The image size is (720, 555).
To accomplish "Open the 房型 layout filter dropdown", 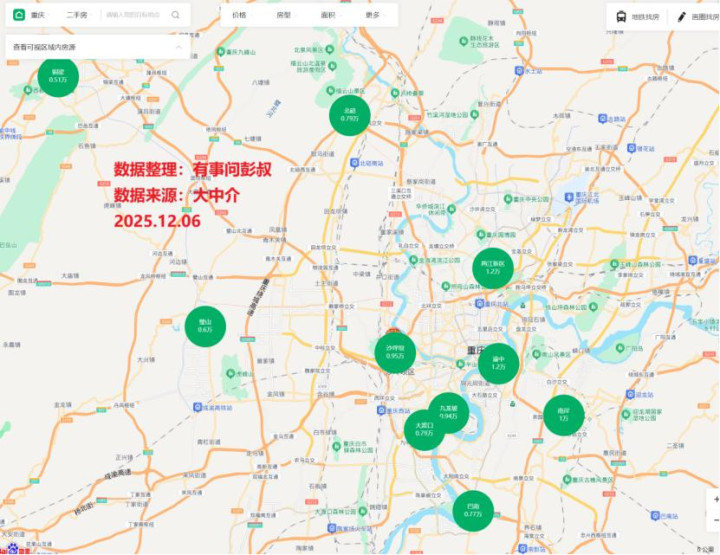I will tap(286, 15).
